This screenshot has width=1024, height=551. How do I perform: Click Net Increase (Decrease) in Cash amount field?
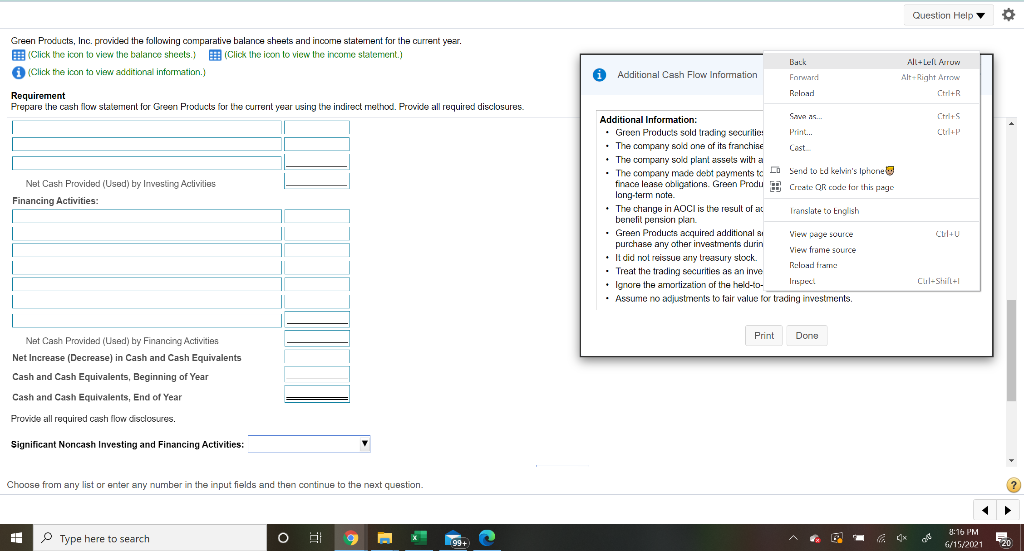point(317,356)
